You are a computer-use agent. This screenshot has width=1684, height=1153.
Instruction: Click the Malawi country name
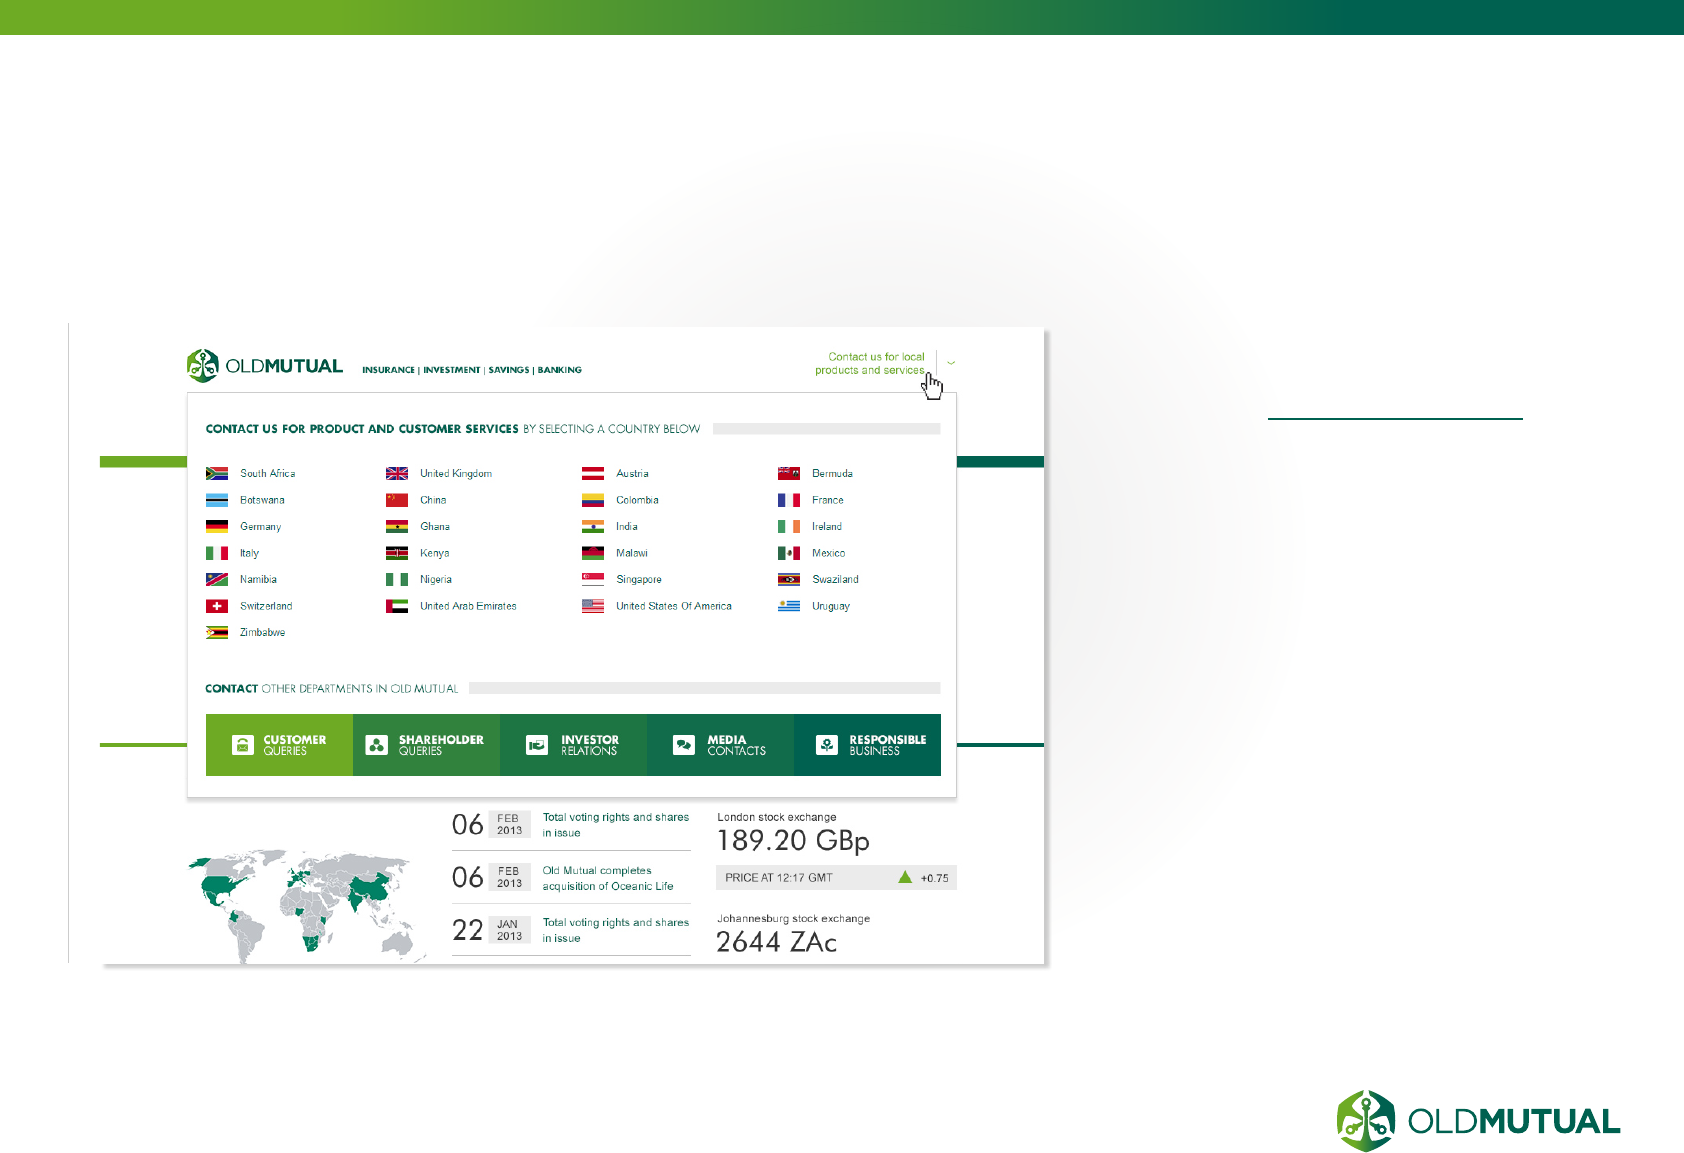(x=632, y=553)
